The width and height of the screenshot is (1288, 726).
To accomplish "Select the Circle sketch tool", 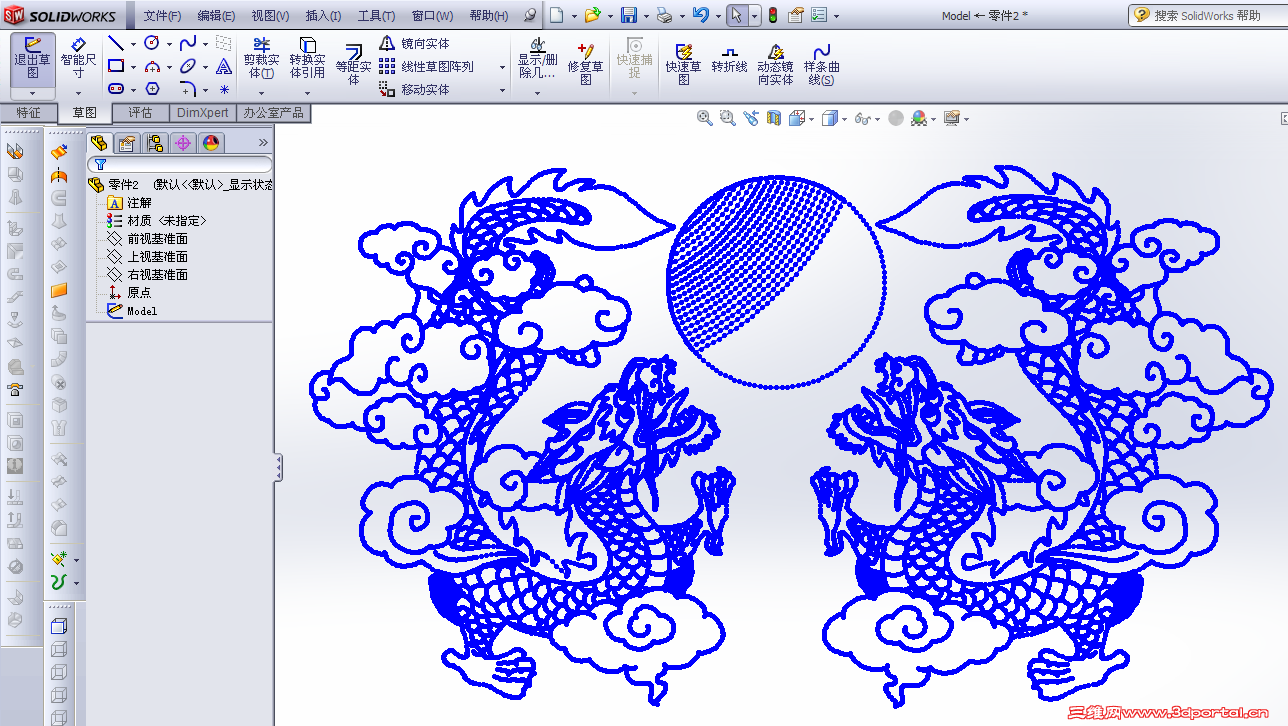I will (x=152, y=43).
